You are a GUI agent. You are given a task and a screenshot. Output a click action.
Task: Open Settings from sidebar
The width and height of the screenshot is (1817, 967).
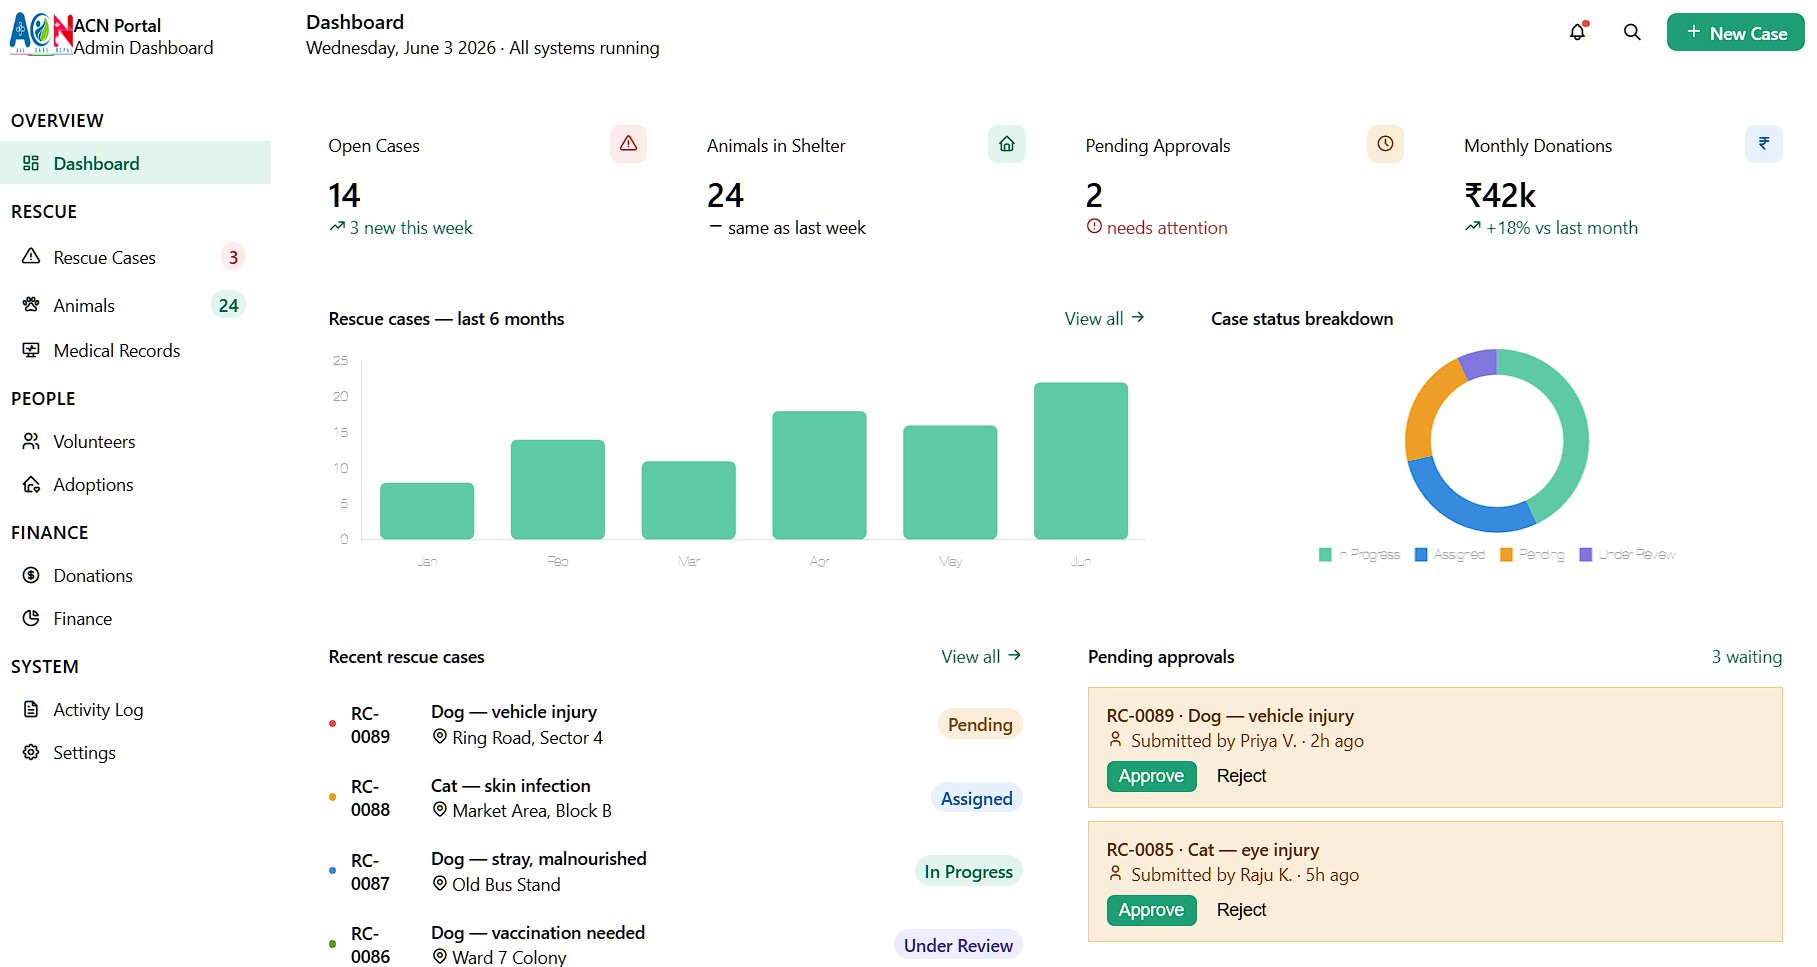coord(135,753)
